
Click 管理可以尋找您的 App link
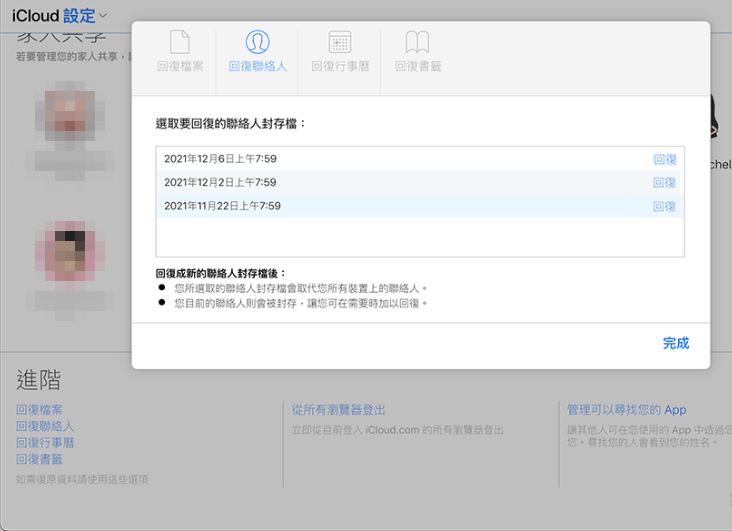(x=626, y=410)
